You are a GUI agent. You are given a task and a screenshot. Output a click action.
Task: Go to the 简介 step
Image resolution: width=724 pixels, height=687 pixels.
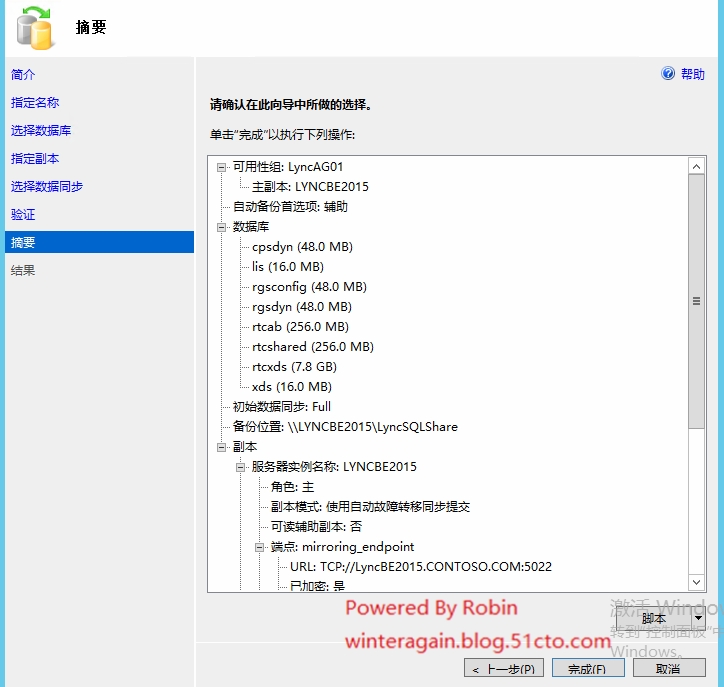[x=23, y=74]
